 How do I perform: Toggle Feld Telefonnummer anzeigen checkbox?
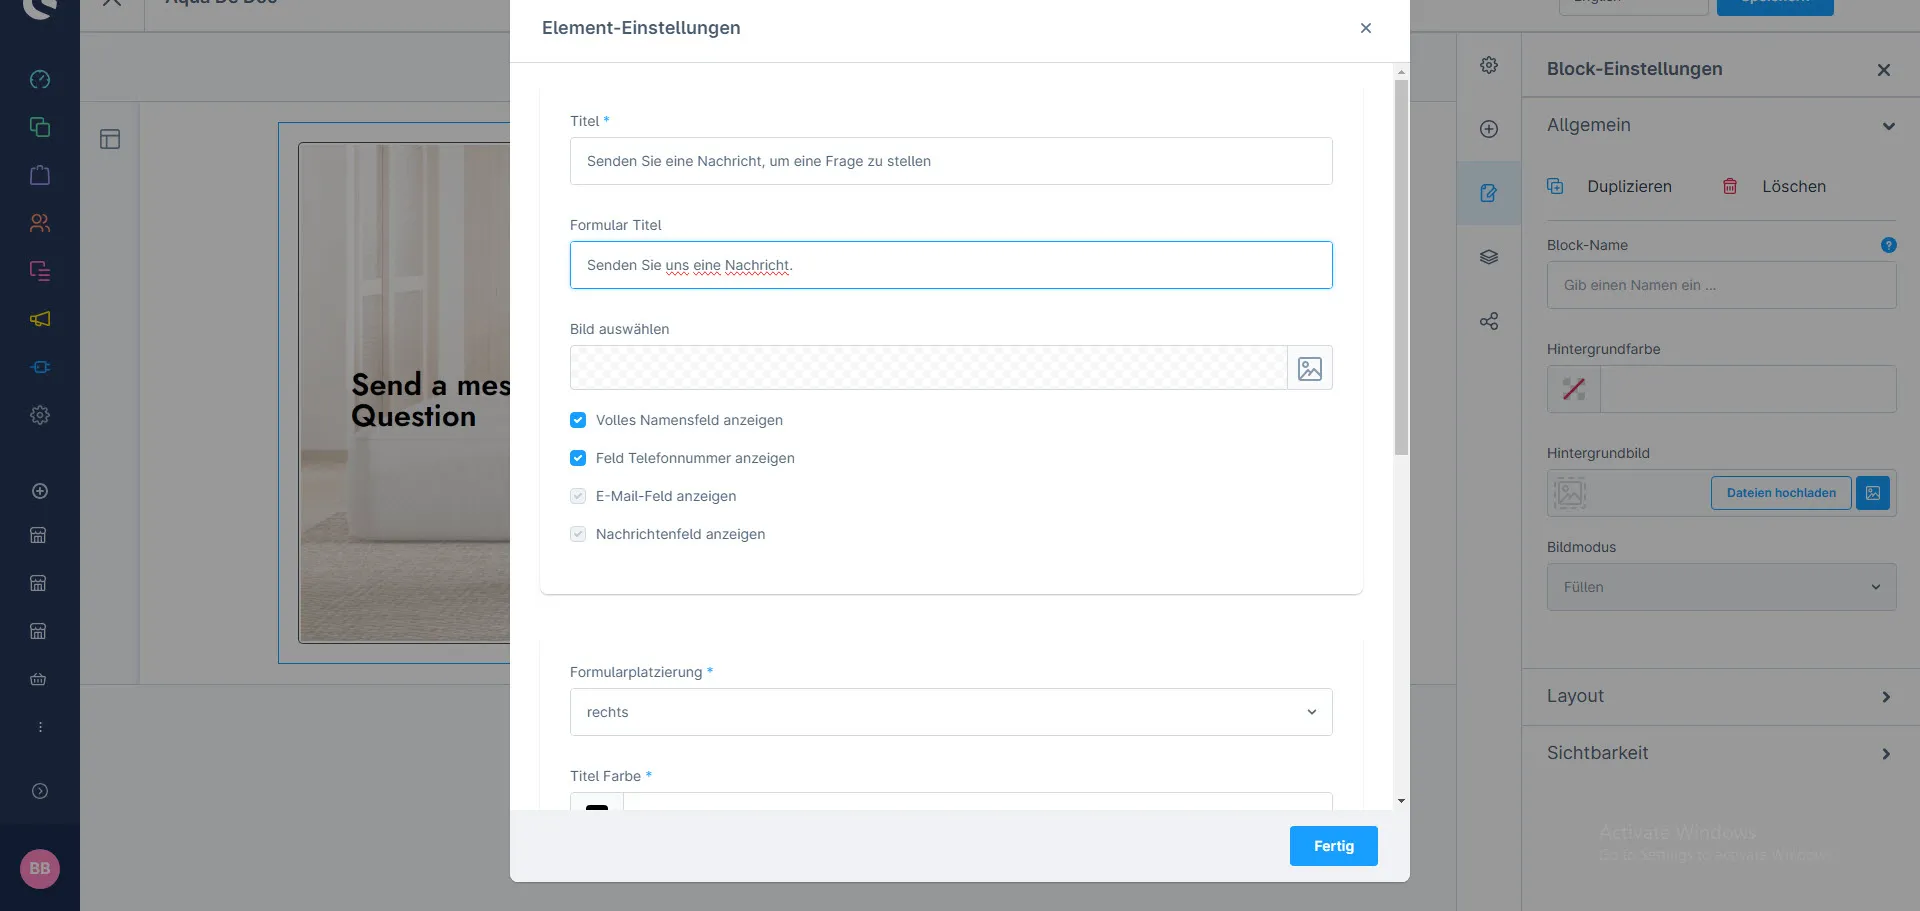(578, 458)
